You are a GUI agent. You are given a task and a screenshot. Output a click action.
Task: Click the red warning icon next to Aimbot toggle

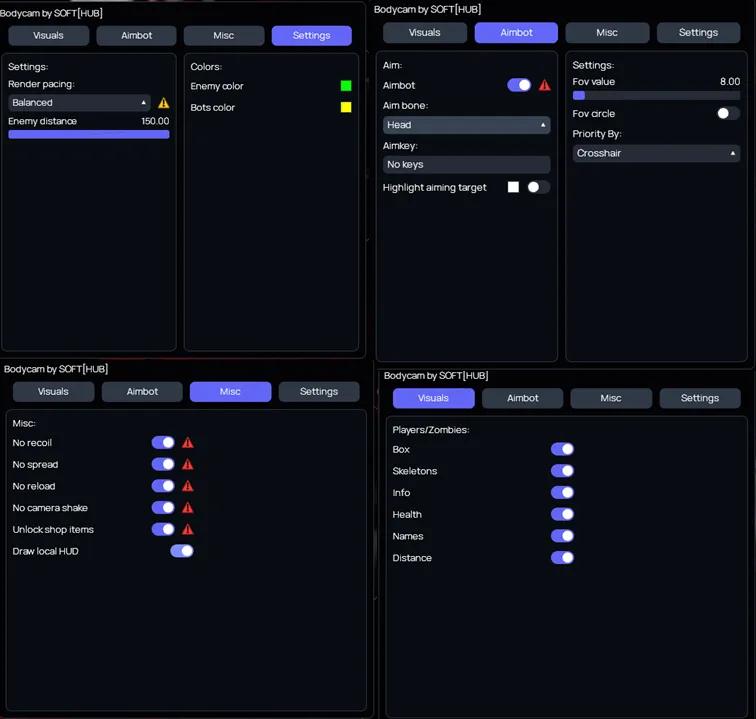point(544,85)
